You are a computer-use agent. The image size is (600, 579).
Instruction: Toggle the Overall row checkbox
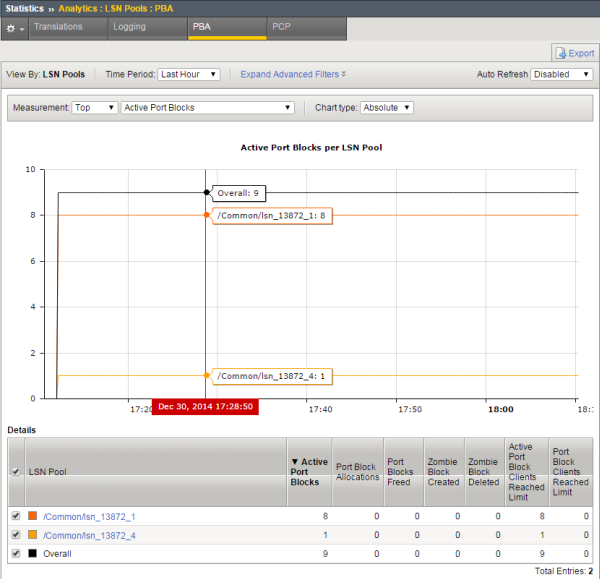(x=14, y=553)
